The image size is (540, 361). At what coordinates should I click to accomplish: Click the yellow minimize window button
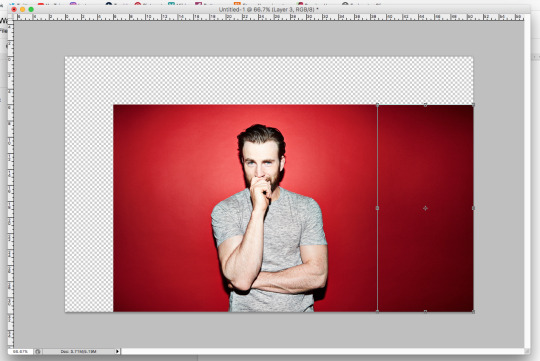pyautogui.click(x=22, y=9)
